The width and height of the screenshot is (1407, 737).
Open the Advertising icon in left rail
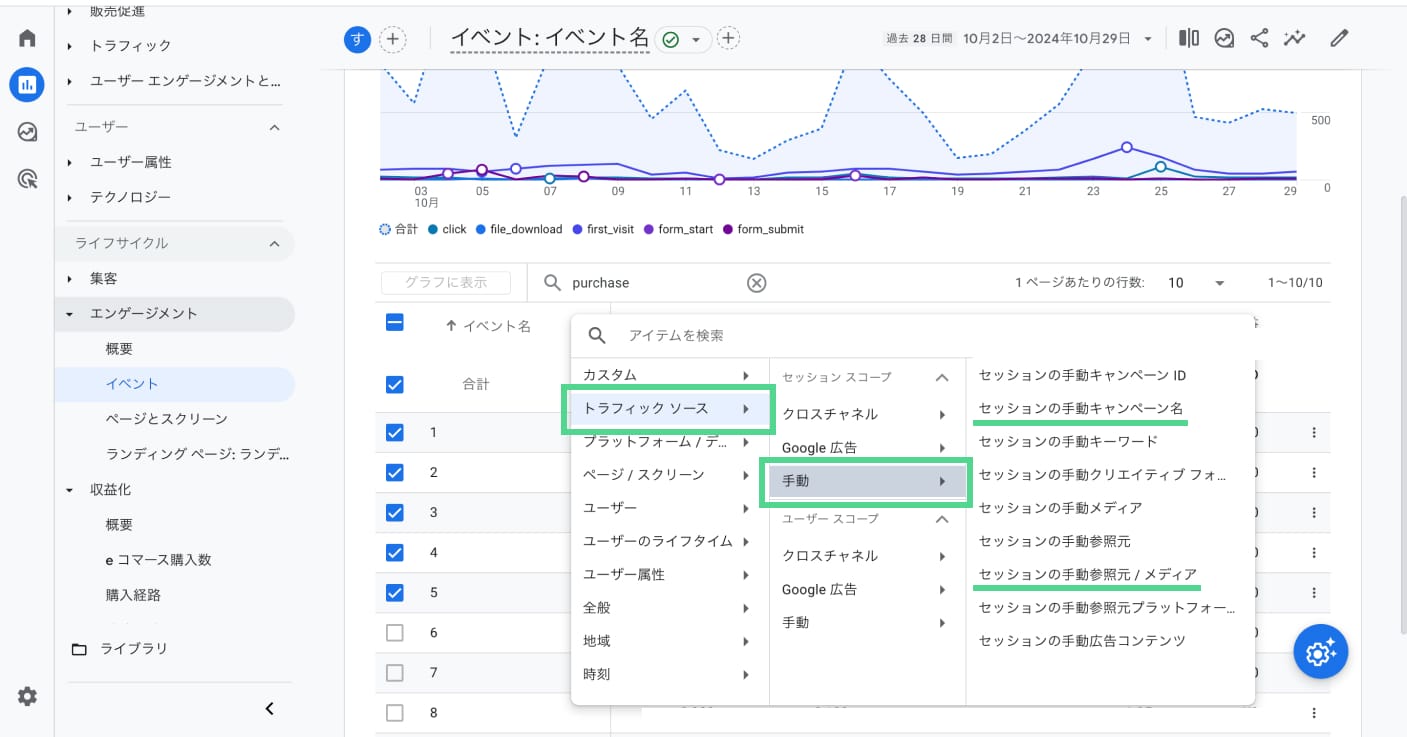[27, 180]
